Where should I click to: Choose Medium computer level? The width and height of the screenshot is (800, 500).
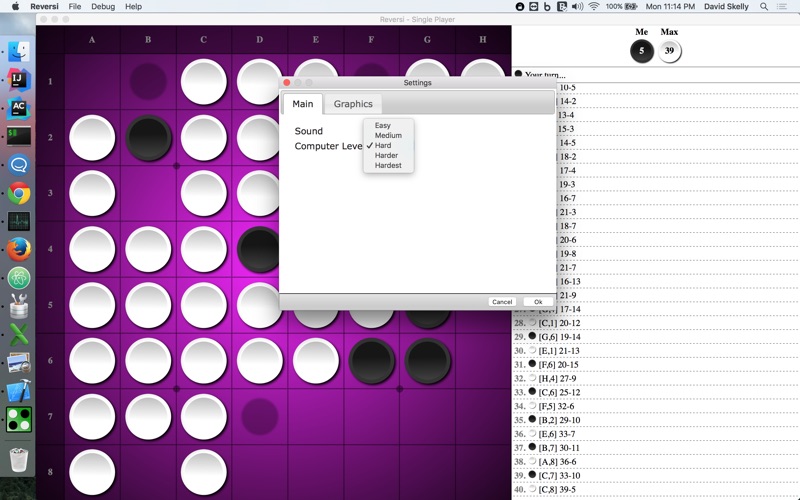(x=388, y=135)
